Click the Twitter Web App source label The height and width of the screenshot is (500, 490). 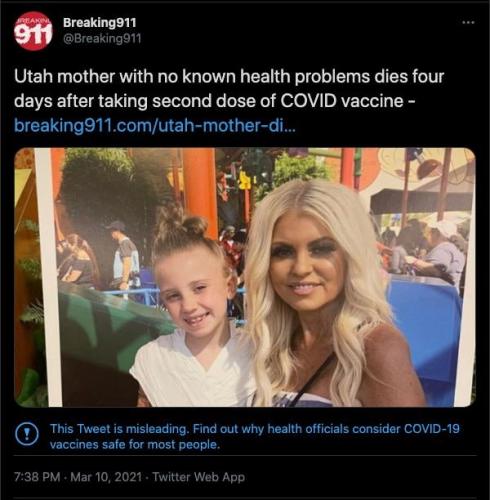[199, 477]
